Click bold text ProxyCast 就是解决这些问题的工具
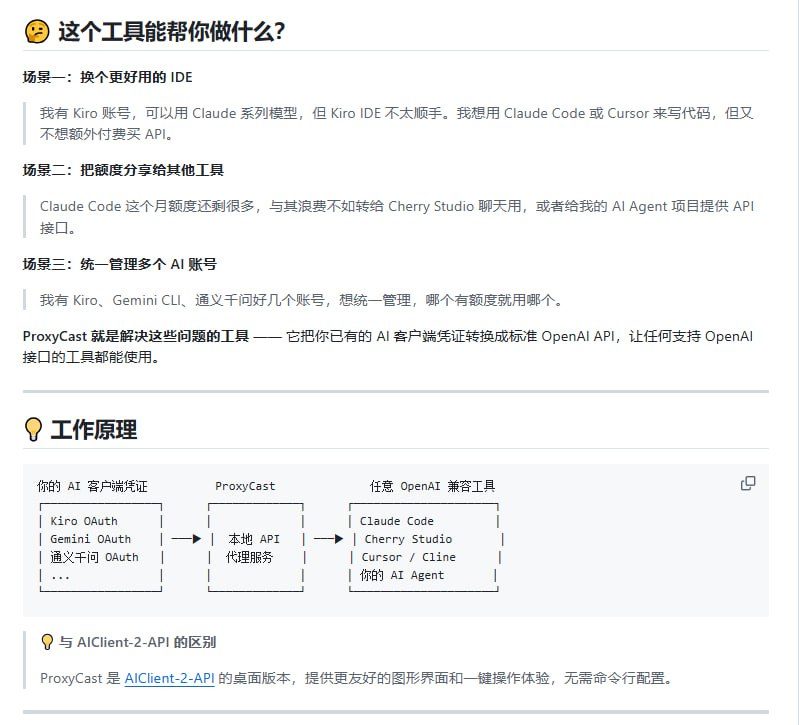The height and width of the screenshot is (725, 799). [136, 336]
